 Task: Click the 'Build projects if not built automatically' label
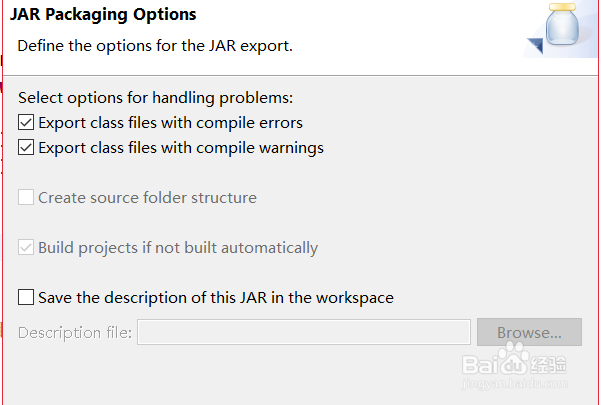(x=178, y=248)
